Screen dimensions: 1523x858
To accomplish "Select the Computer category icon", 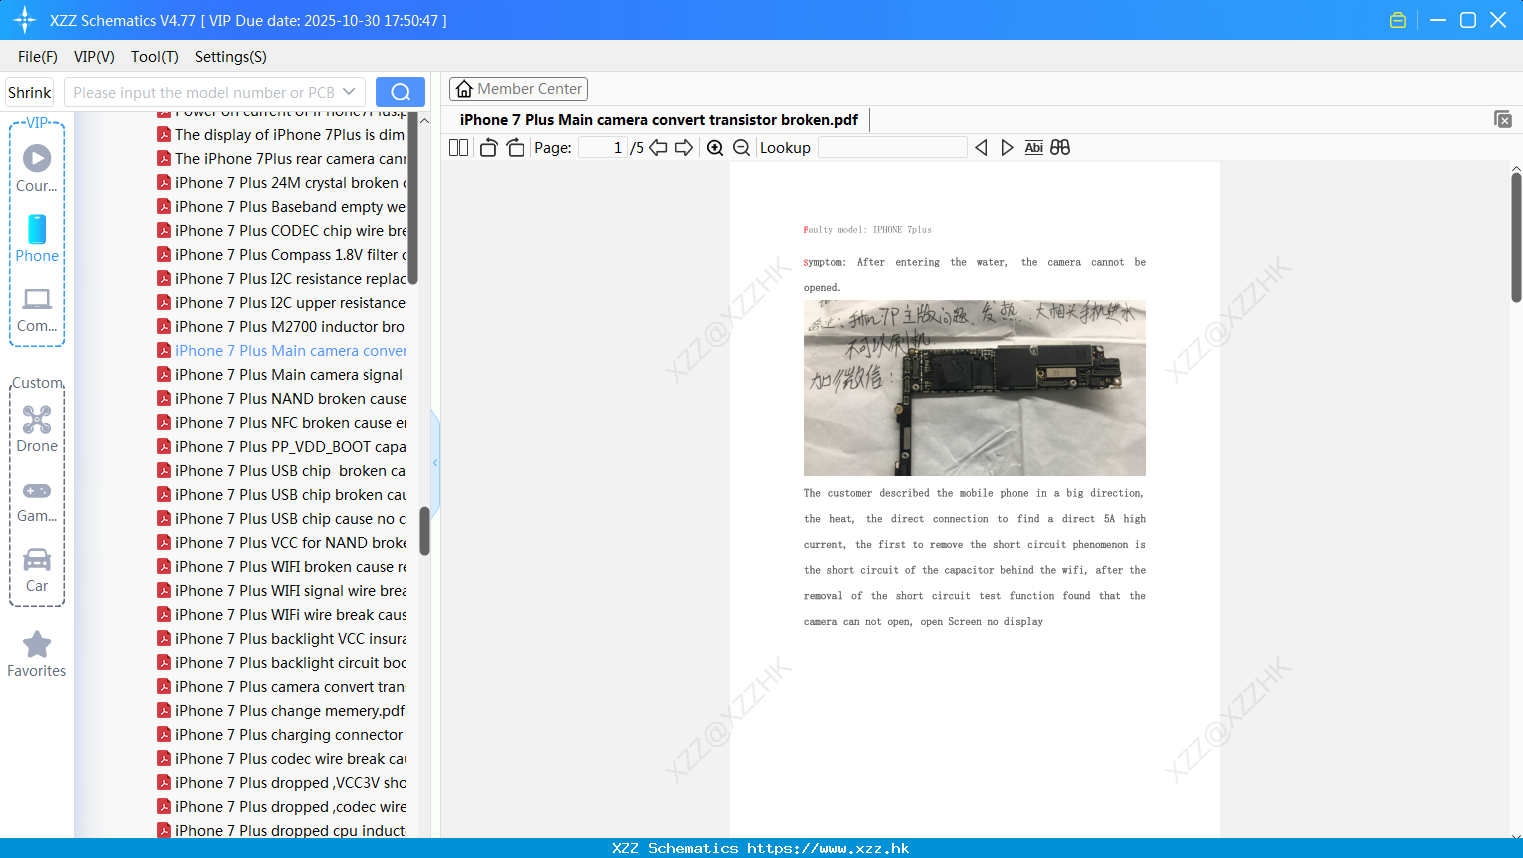I will 37,299.
